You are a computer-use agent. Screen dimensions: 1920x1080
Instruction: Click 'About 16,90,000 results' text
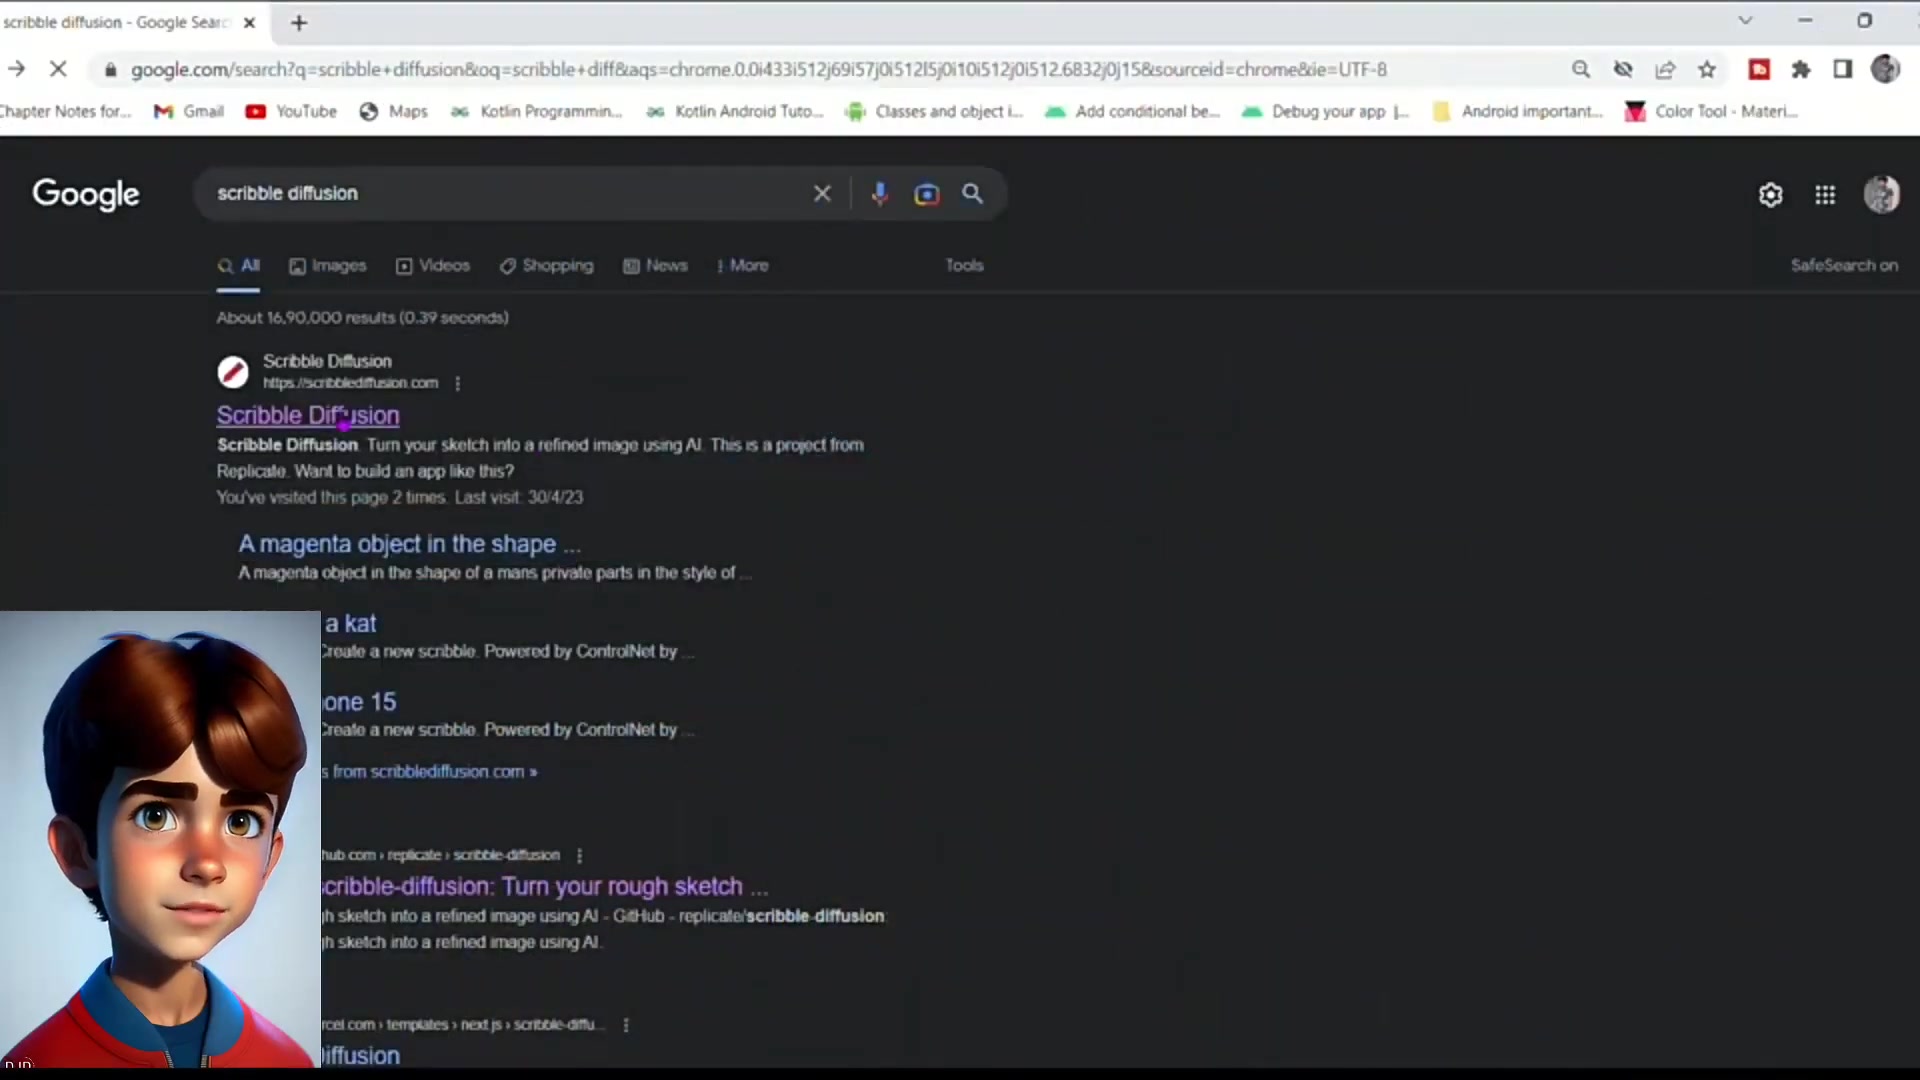363,318
